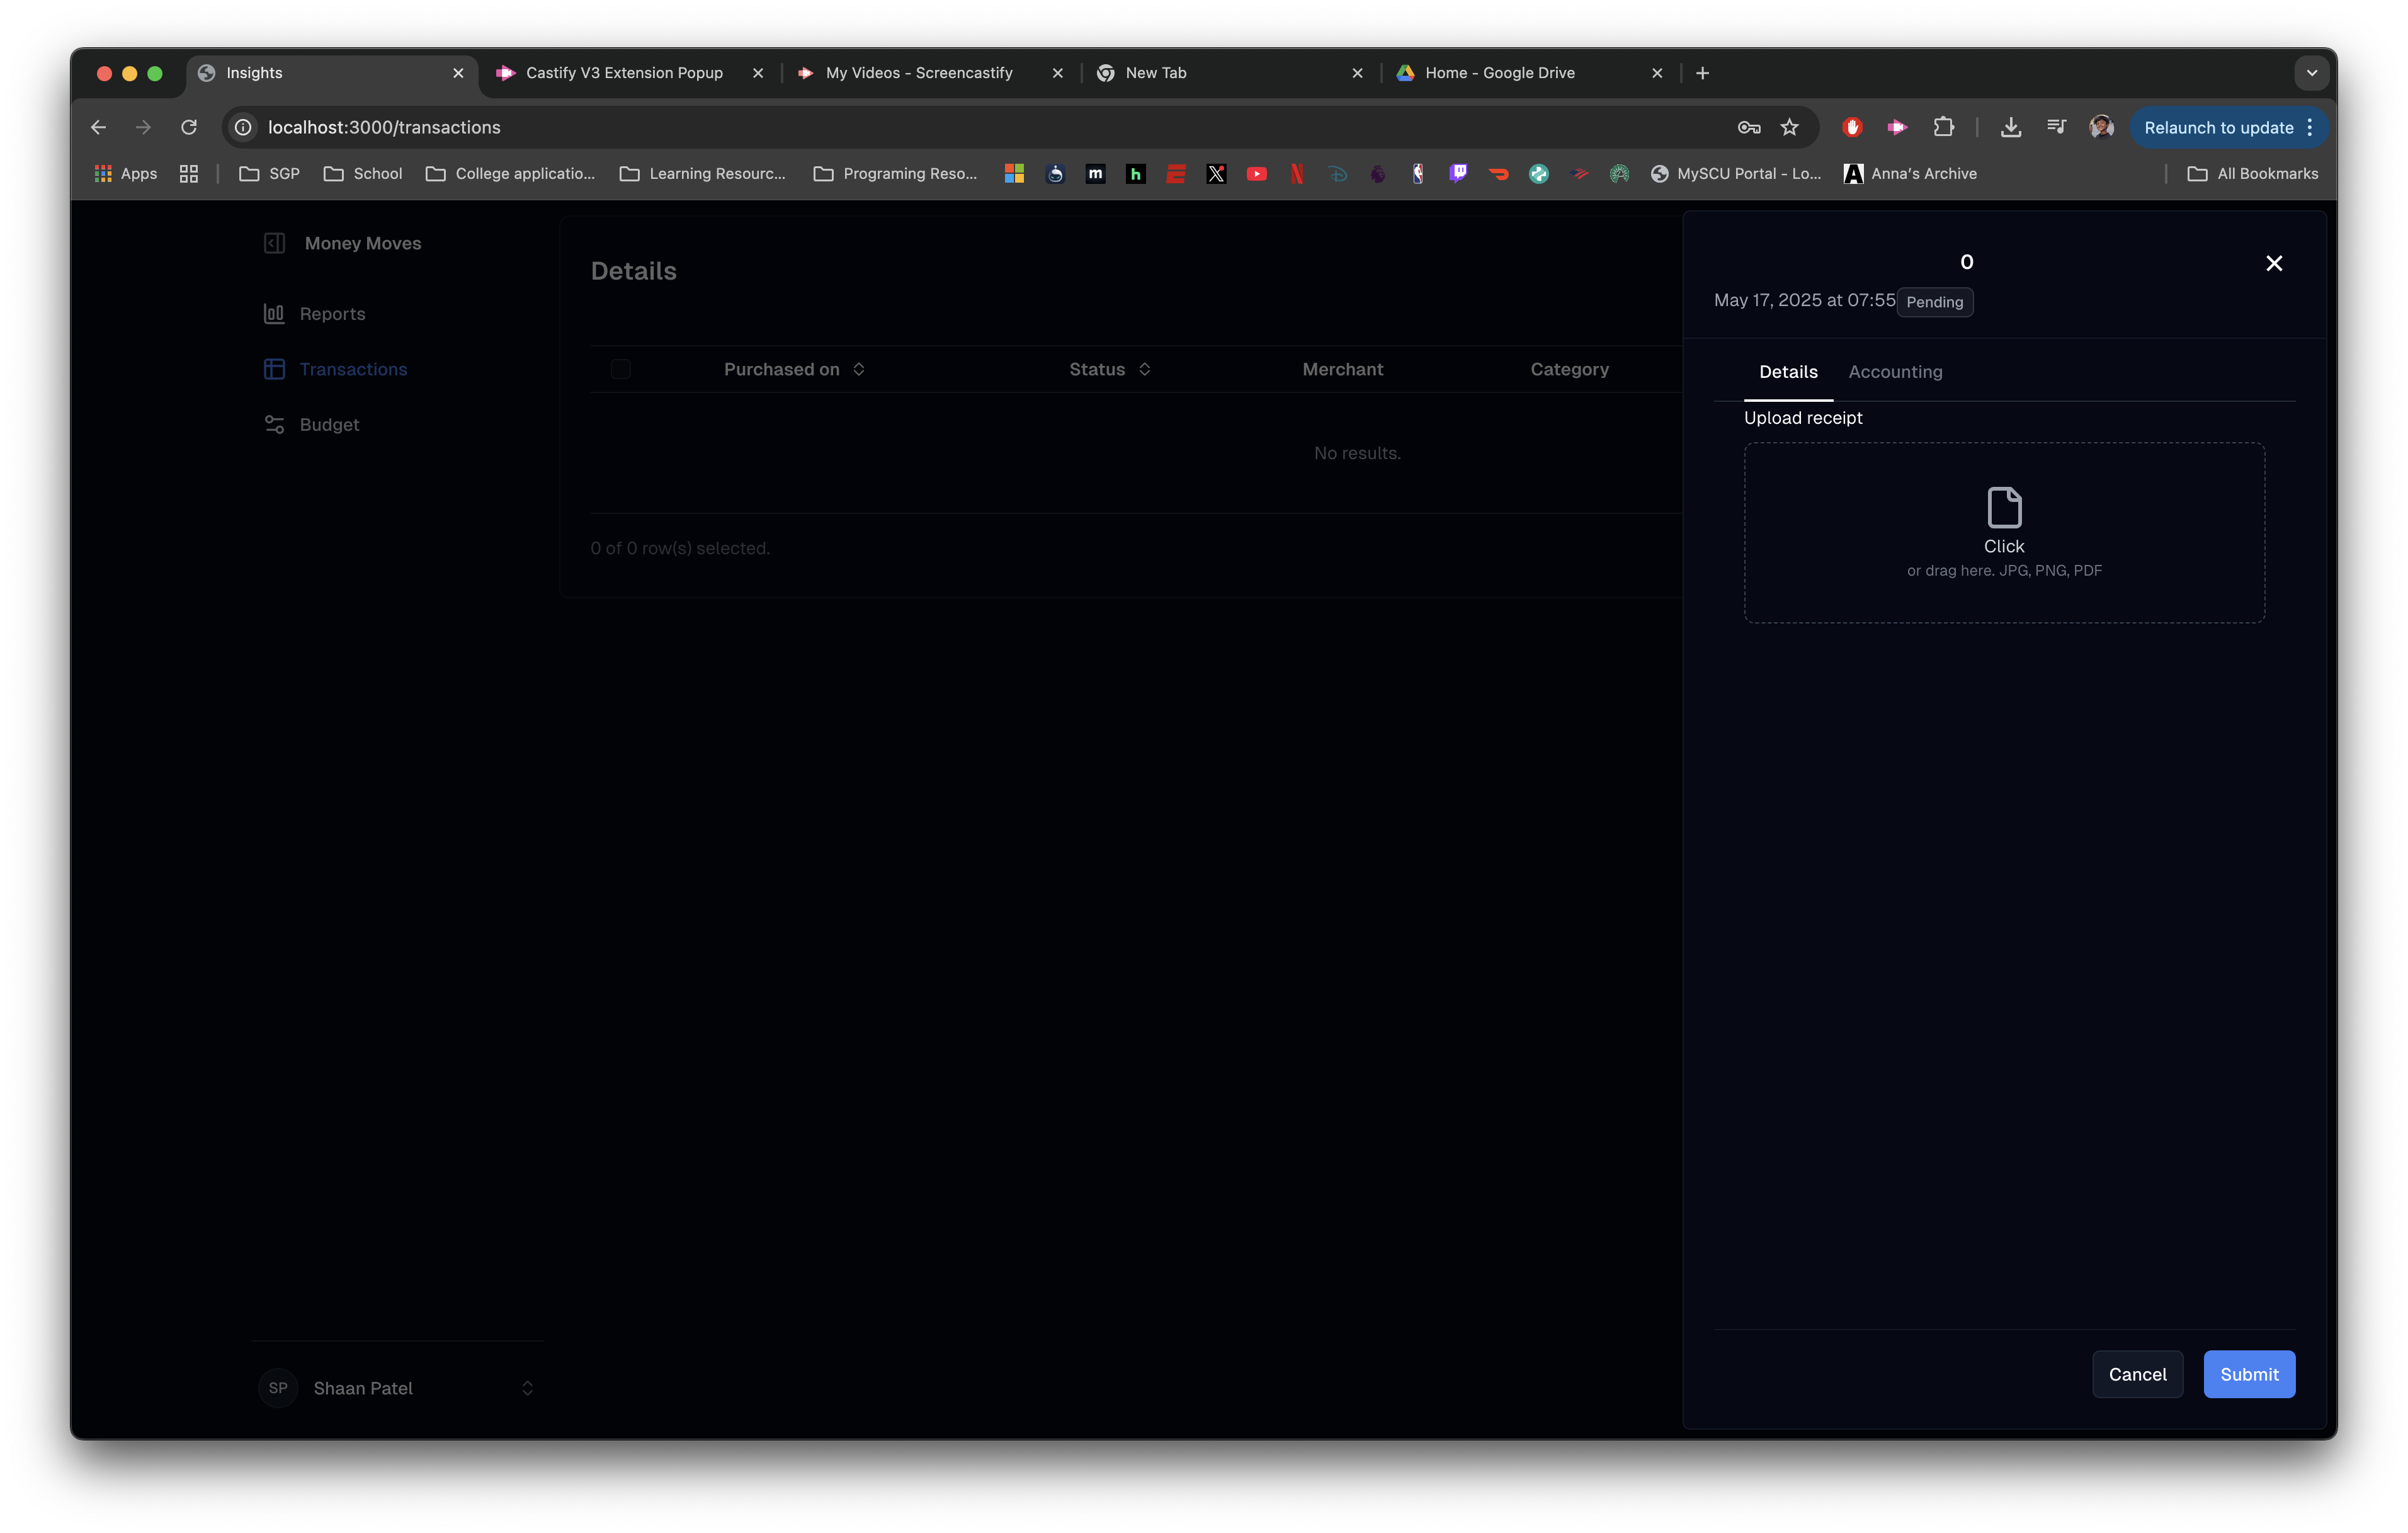Close the transaction details panel
The height and width of the screenshot is (1533, 2408).
tap(2273, 263)
